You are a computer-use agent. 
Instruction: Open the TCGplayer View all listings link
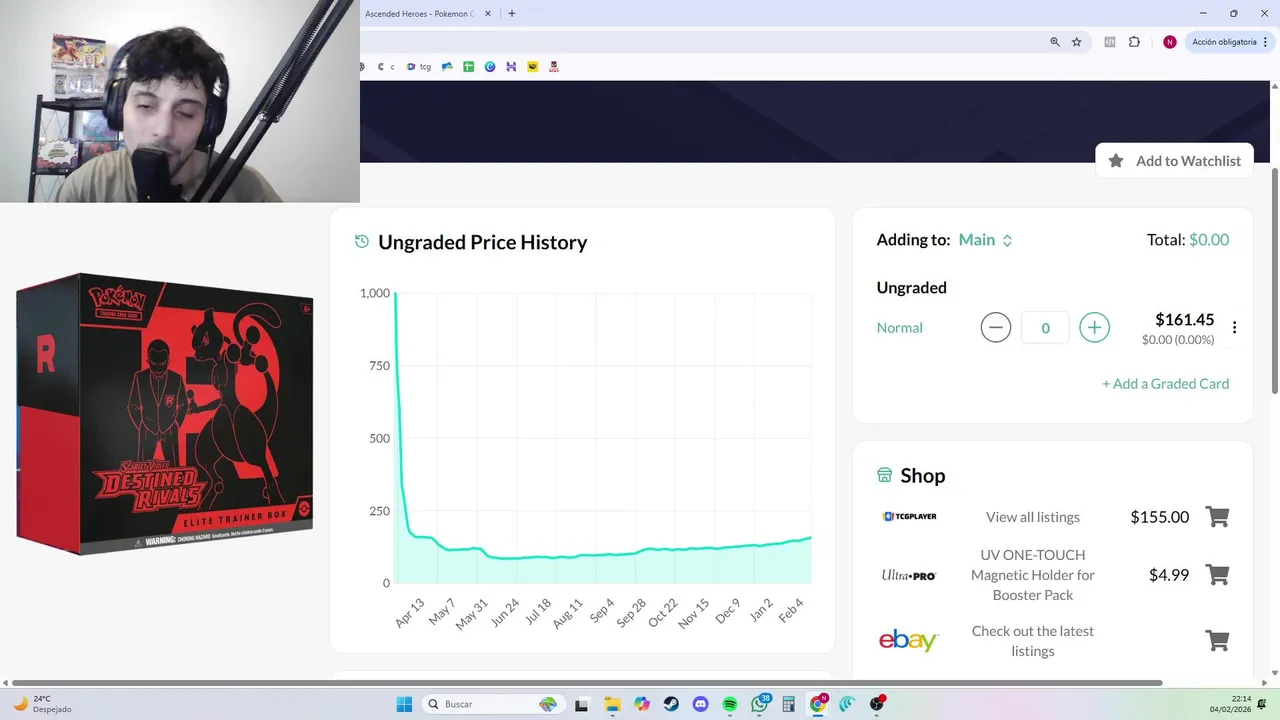[x=1033, y=517]
